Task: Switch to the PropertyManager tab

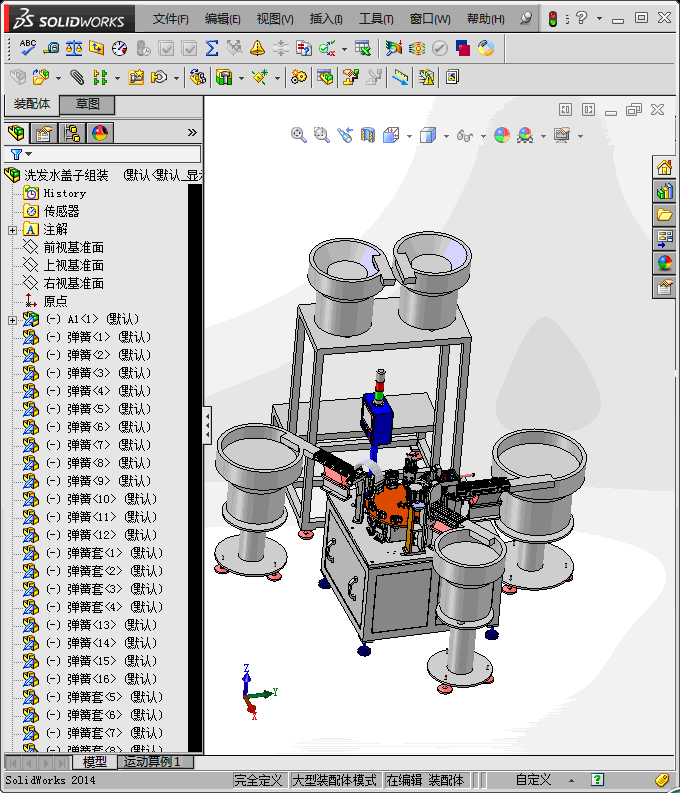Action: click(x=44, y=133)
